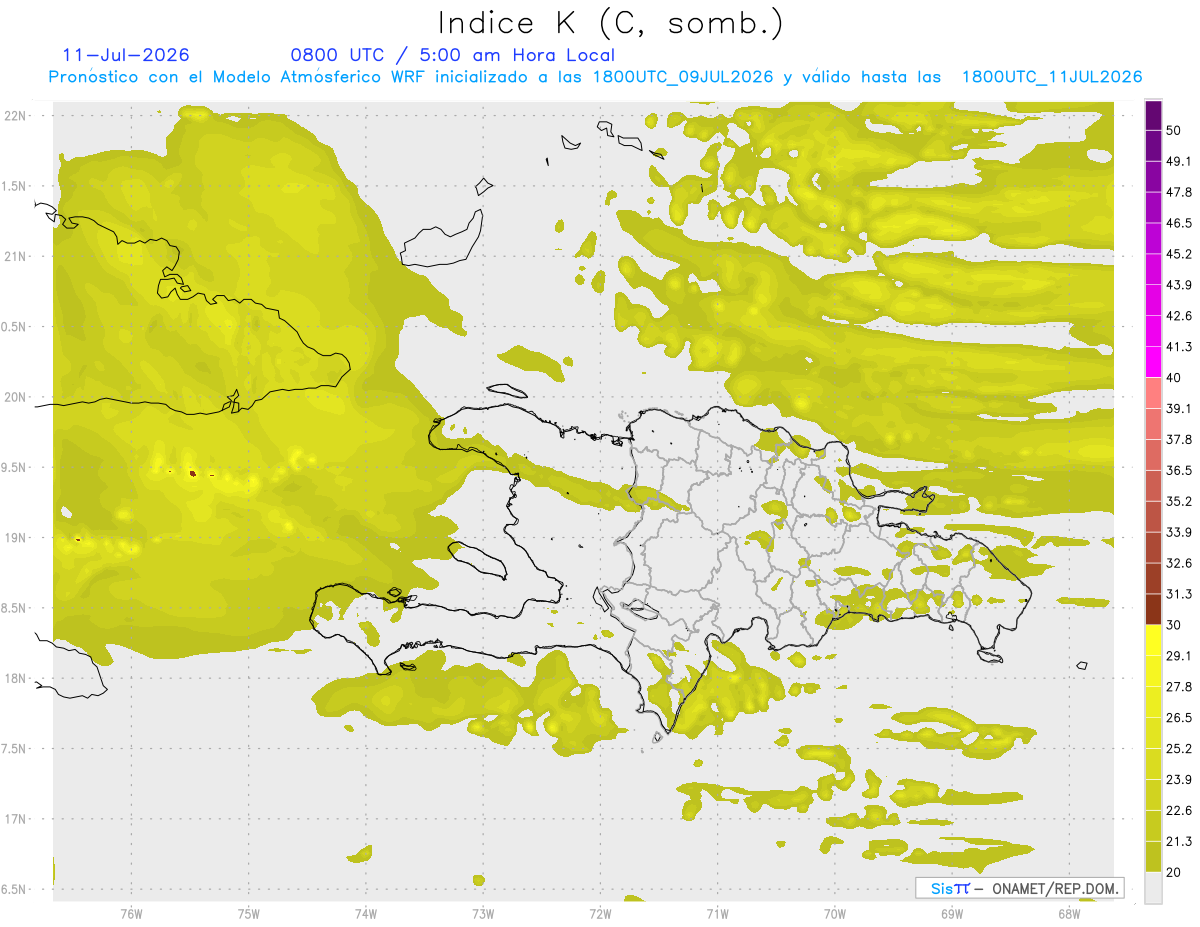Pick the colorbar value 39.1
This screenshot has height=927, width=1200.
[x=1179, y=409]
